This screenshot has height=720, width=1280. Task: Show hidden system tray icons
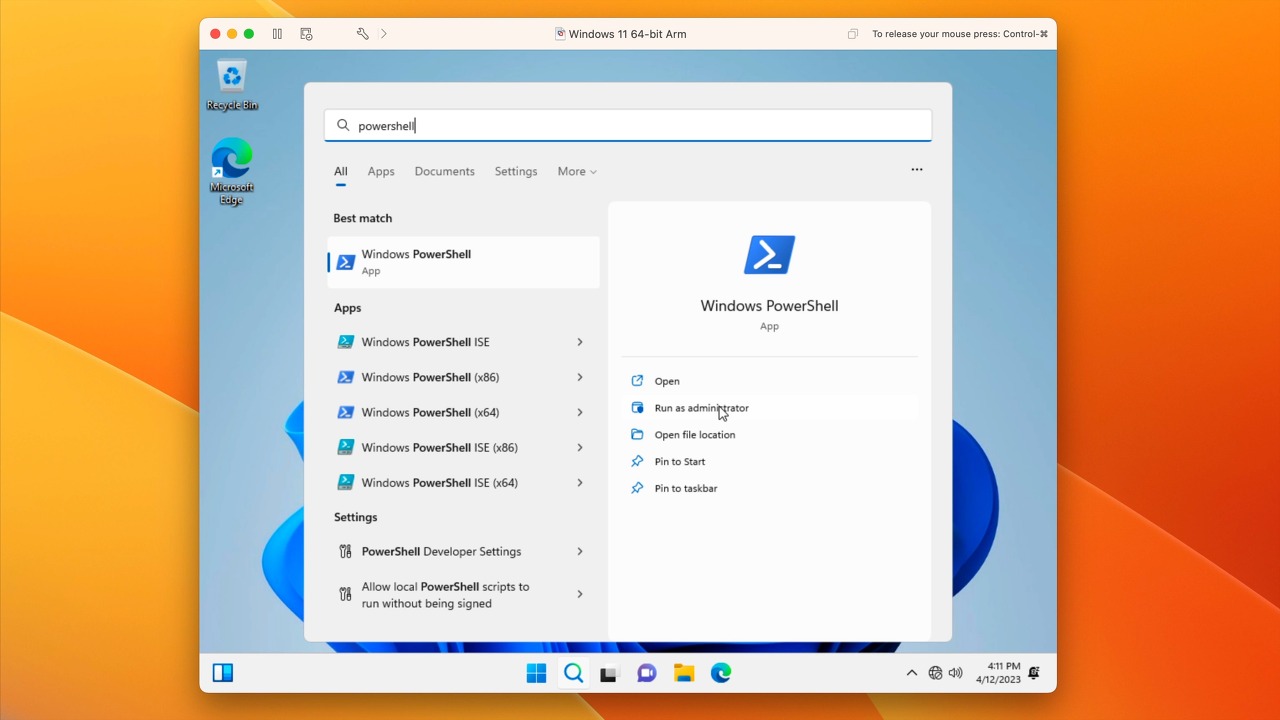tap(911, 673)
